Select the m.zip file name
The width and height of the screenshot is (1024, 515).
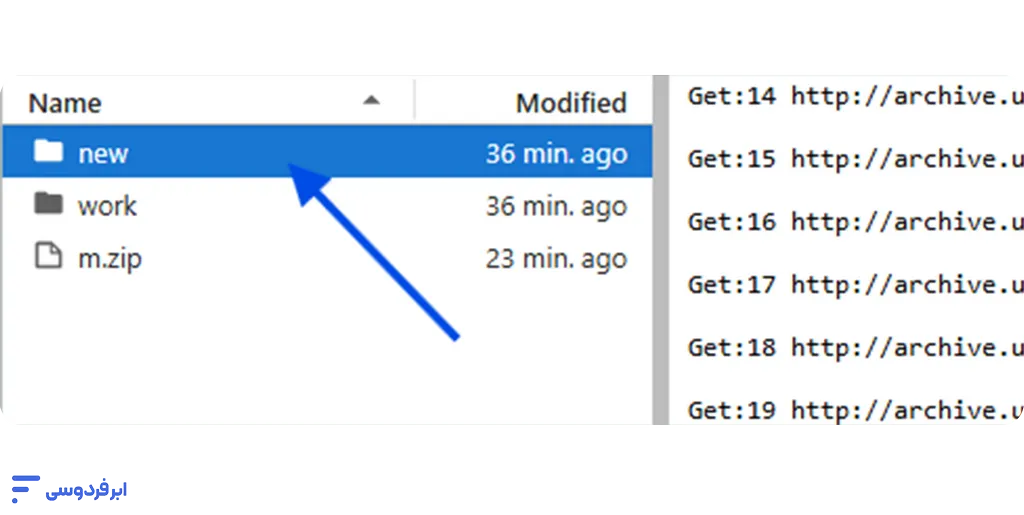click(110, 259)
